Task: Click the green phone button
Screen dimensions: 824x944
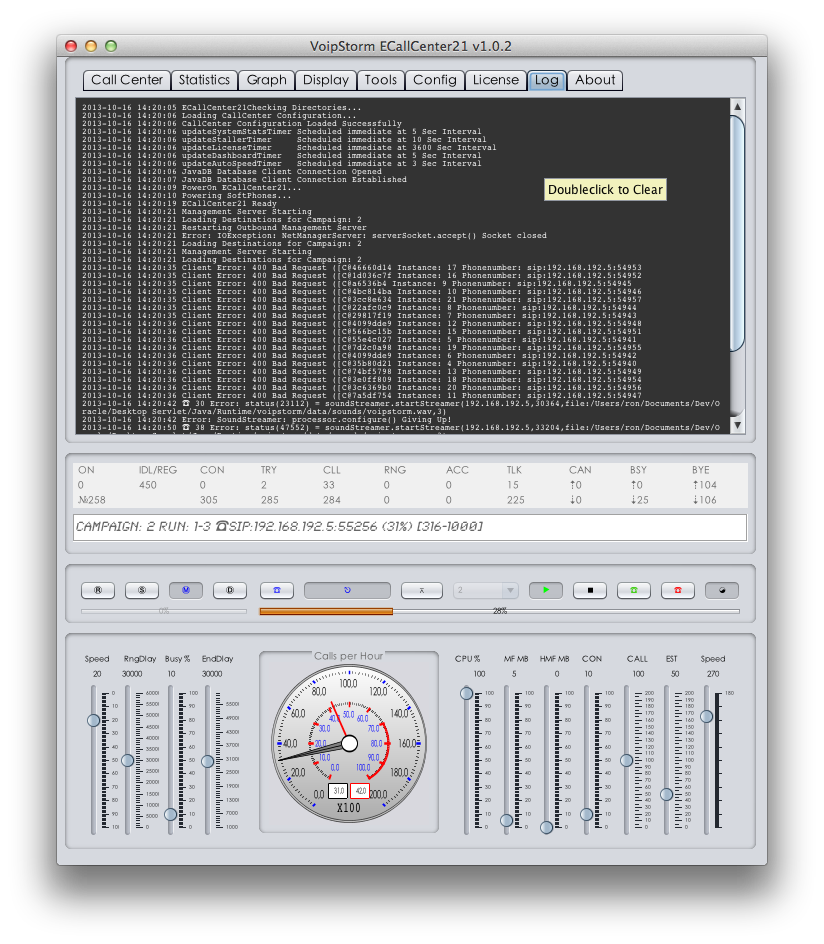Action: coord(634,590)
